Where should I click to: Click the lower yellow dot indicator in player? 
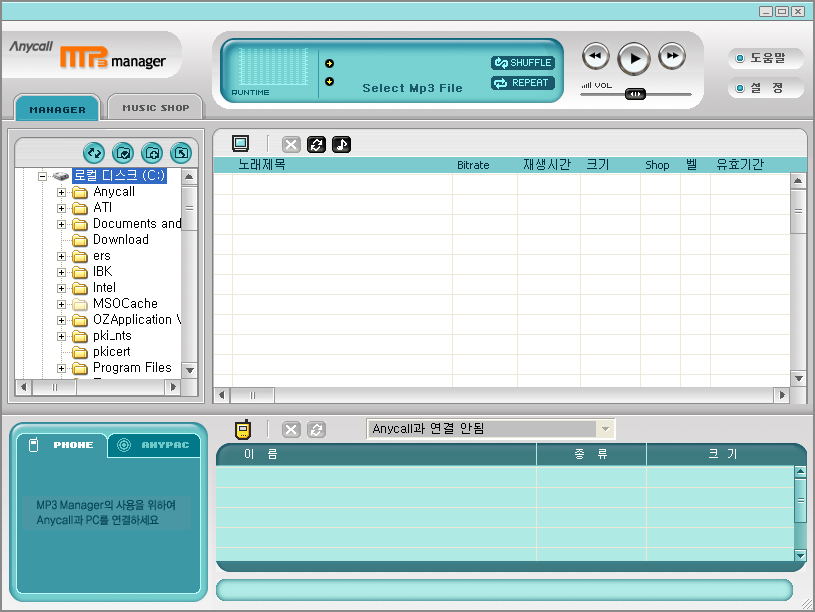pyautogui.click(x=329, y=82)
